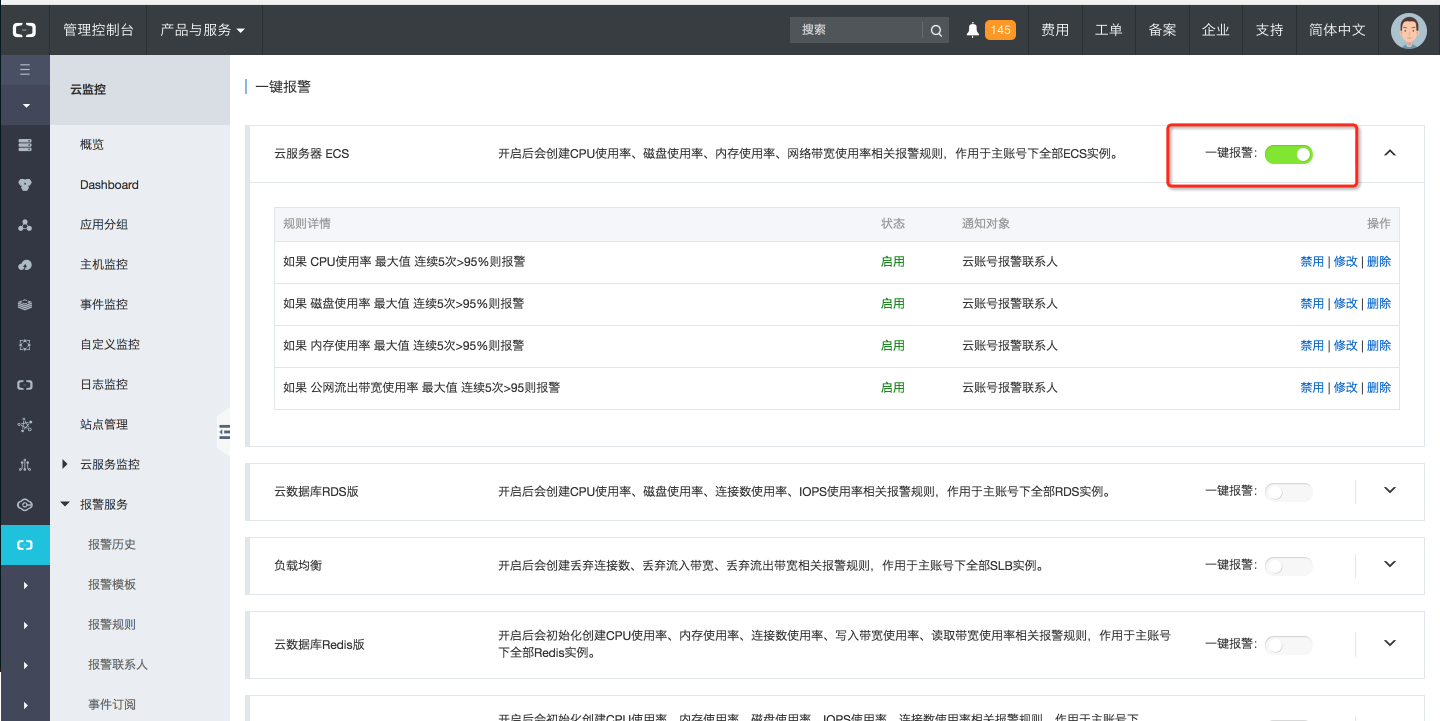Open the 费用 menu
Image resolution: width=1440 pixels, height=721 pixels.
pos(1055,30)
